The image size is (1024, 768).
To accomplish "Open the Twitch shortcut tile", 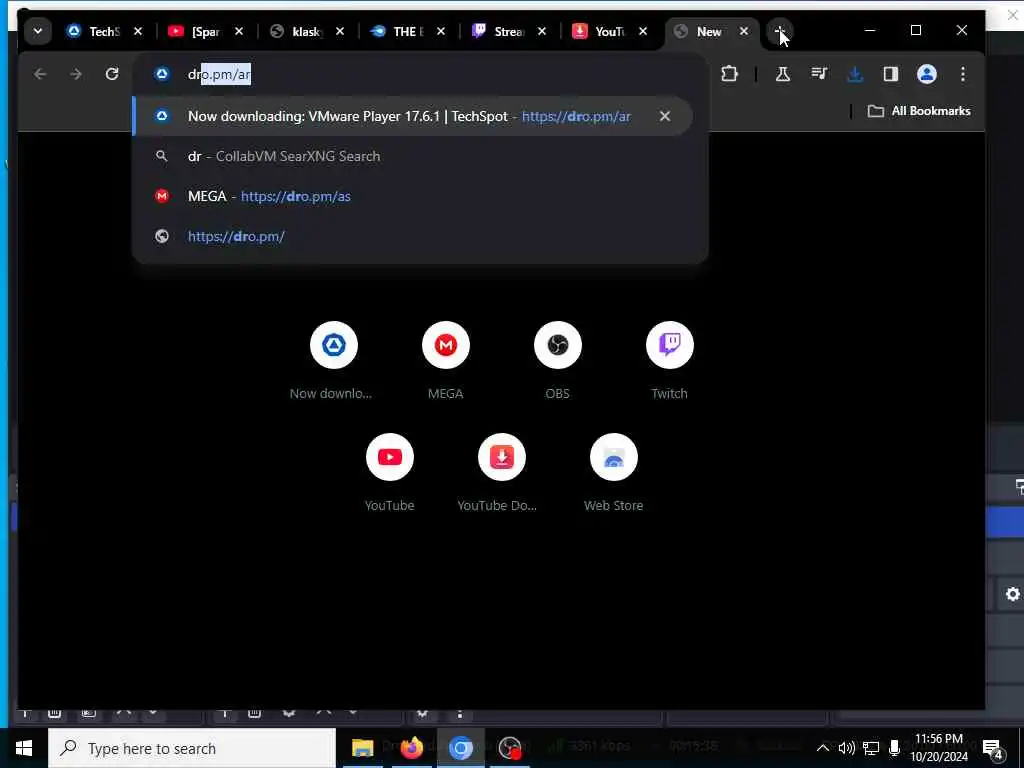I will [669, 359].
